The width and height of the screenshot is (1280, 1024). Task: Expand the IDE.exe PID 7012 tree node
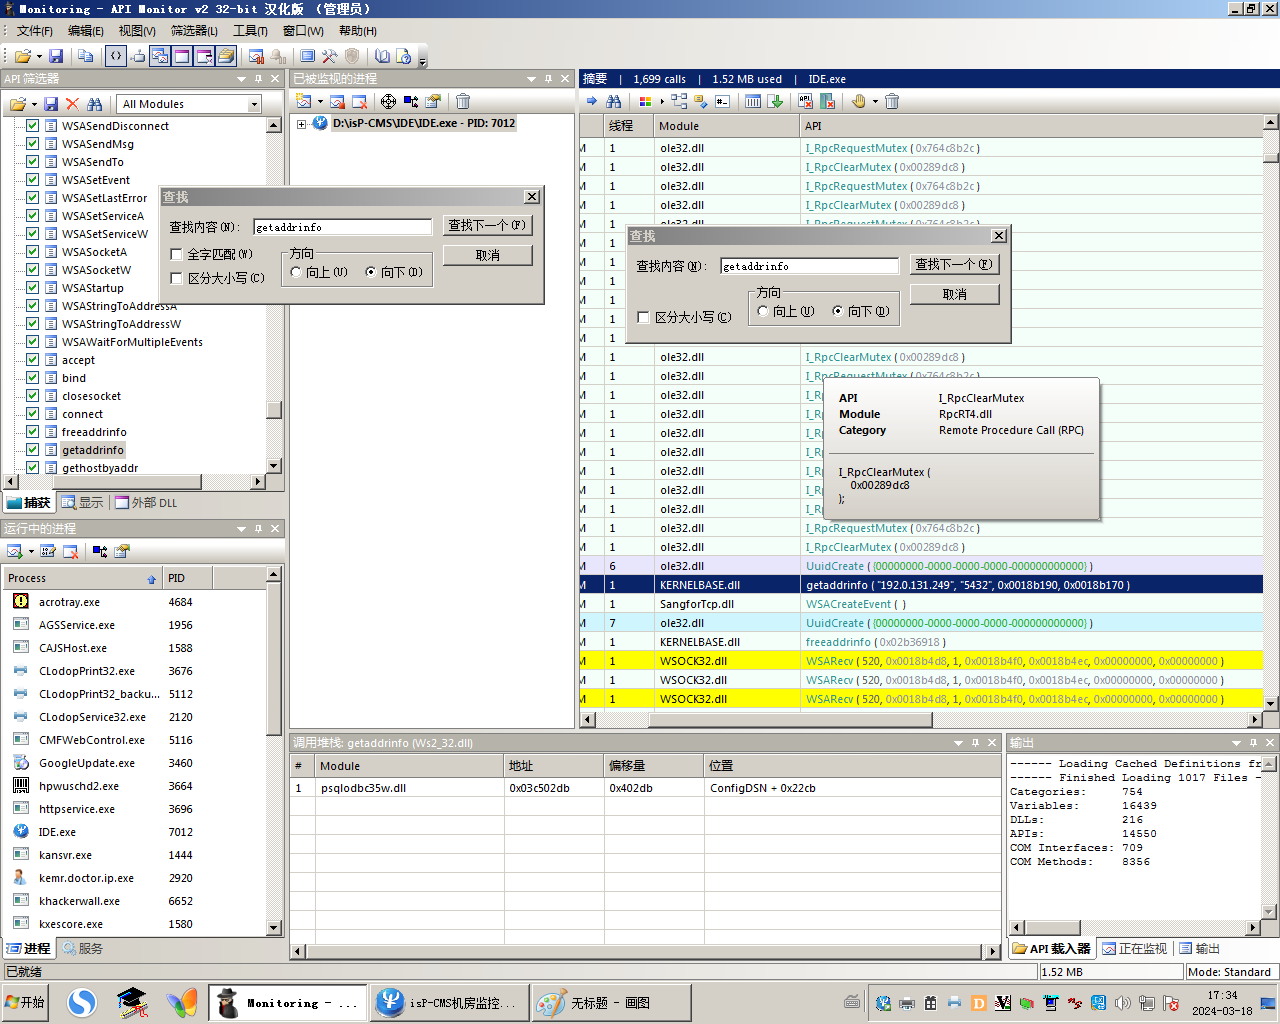pos(301,124)
